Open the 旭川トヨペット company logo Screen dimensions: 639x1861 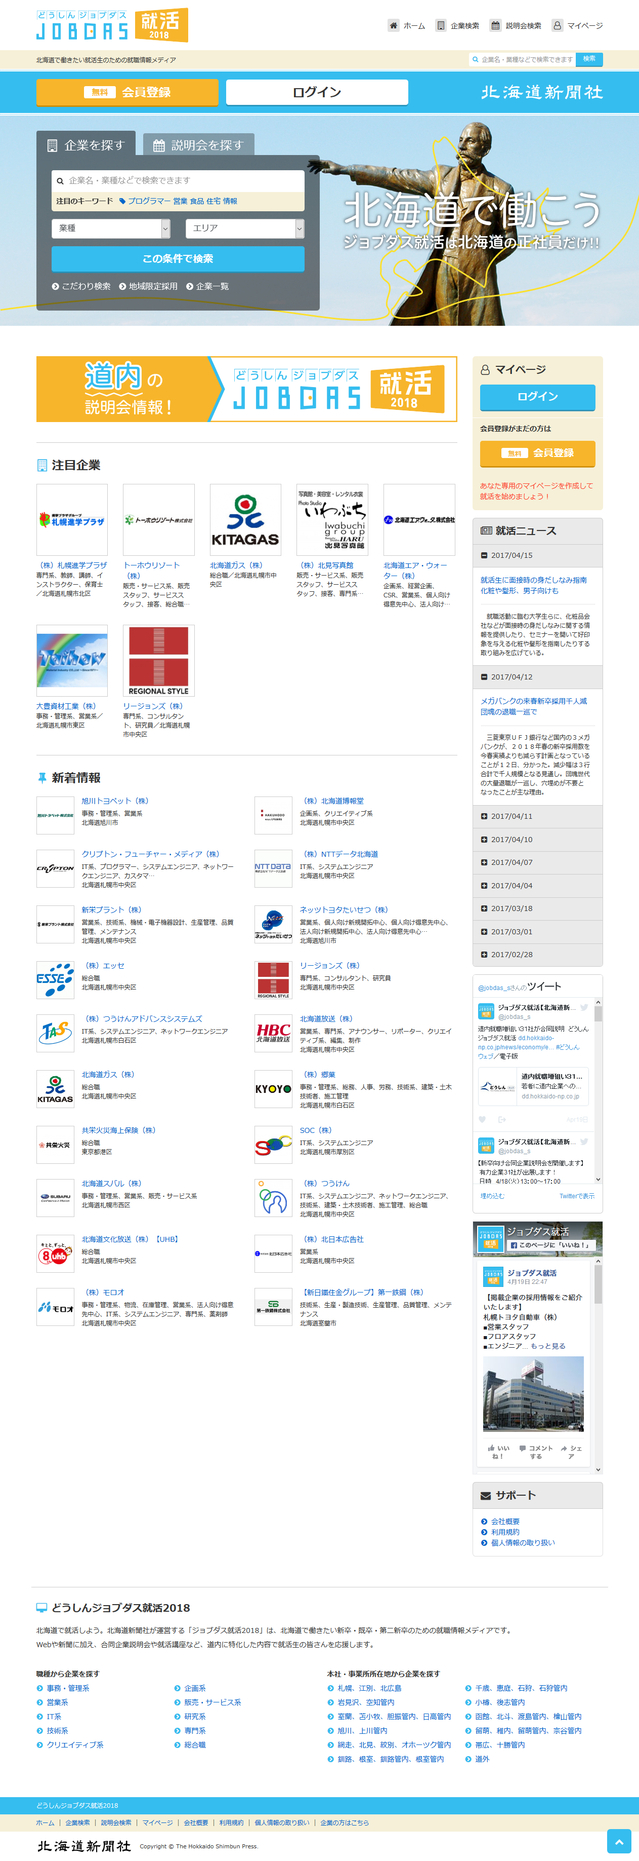(55, 815)
